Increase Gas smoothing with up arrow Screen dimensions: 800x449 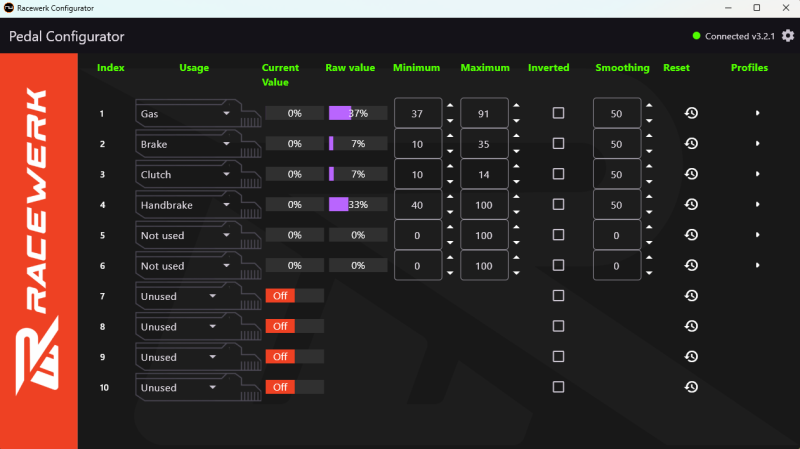click(649, 106)
